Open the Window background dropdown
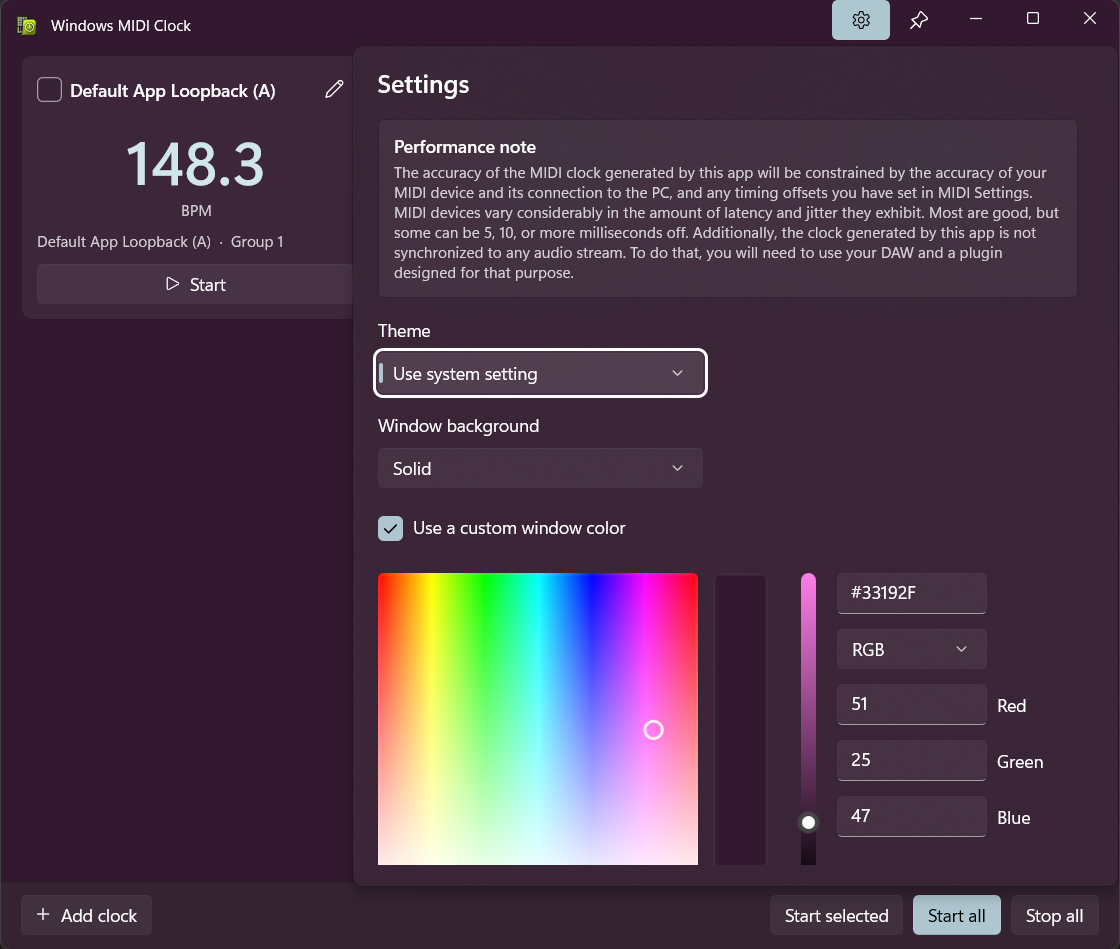 (x=541, y=468)
